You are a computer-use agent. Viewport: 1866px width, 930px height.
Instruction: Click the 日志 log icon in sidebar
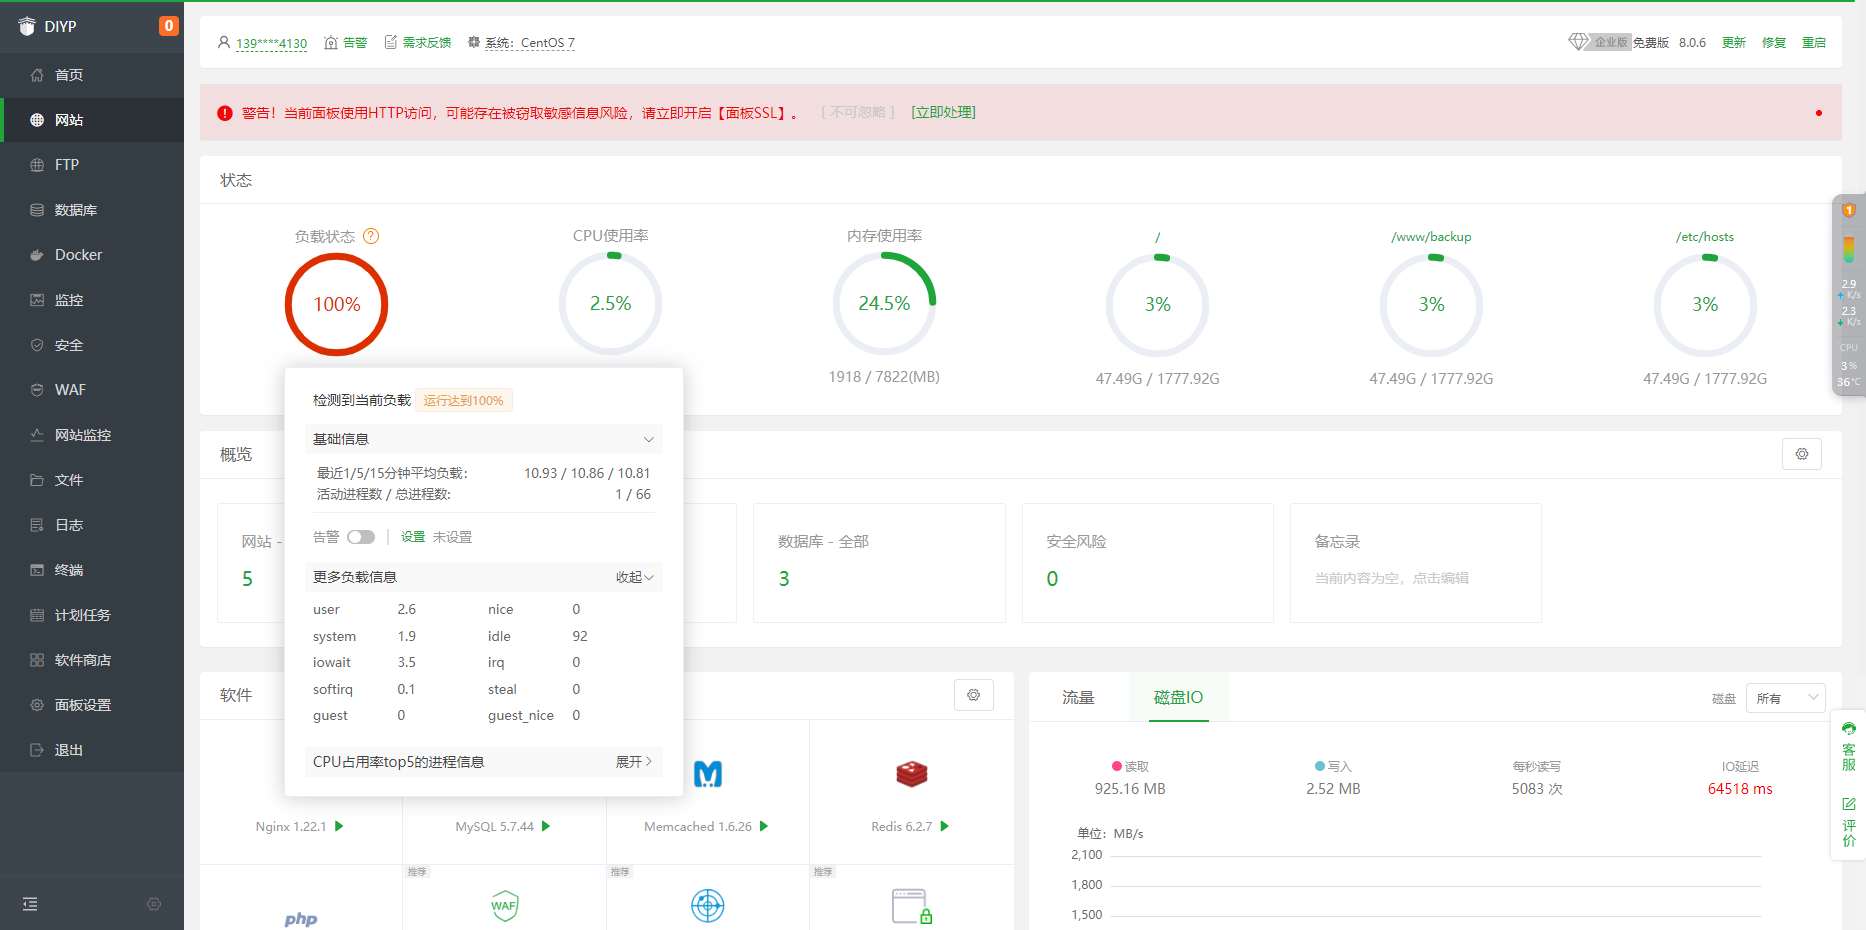37,525
